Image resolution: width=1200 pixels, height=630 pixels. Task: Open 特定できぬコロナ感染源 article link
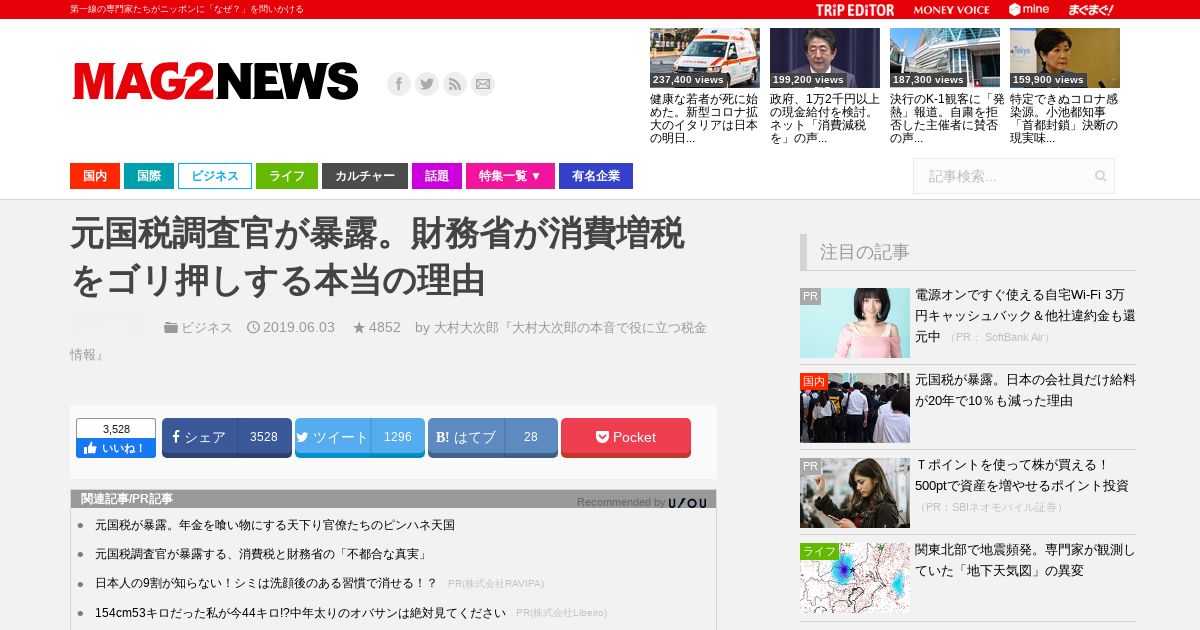point(1065,118)
